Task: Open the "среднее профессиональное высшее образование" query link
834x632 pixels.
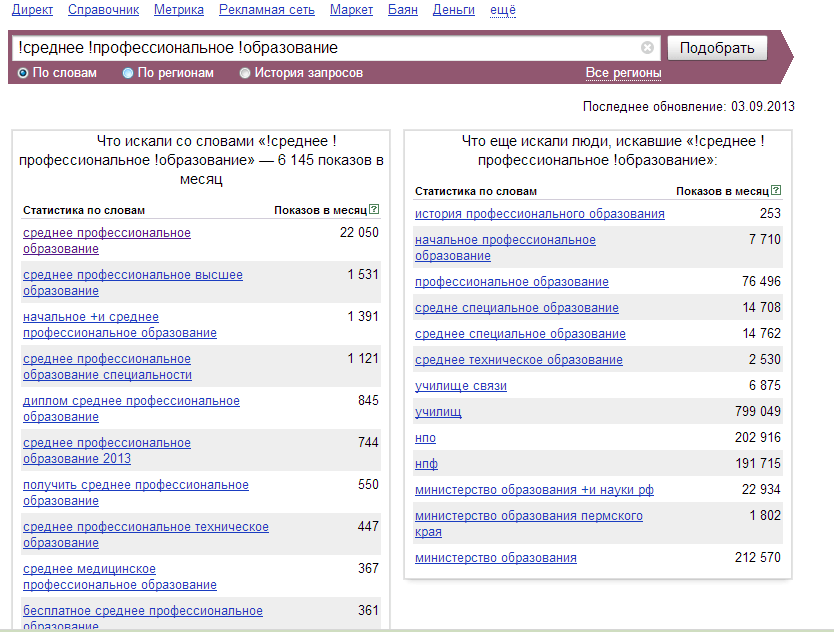Action: click(x=132, y=275)
